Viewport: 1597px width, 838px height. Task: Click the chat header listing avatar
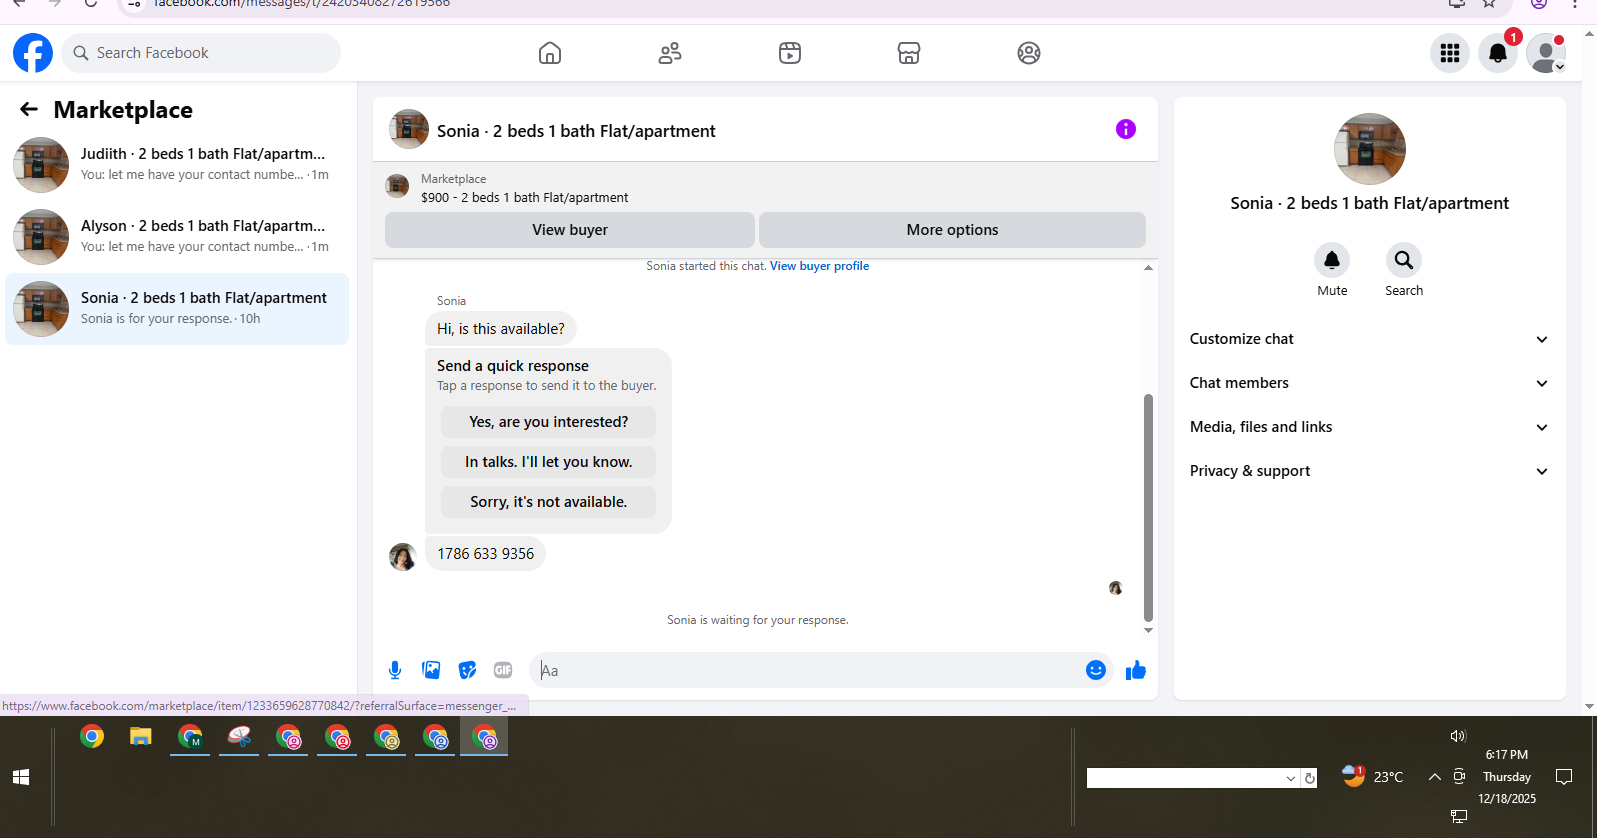coord(409,129)
